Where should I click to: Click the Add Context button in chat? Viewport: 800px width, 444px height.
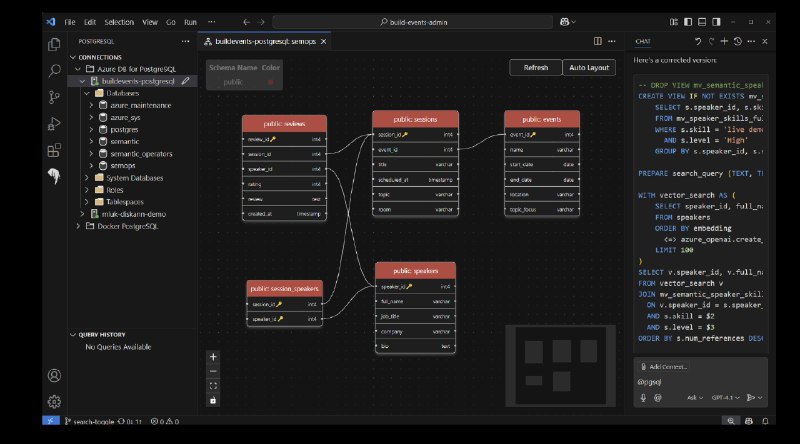click(x=663, y=366)
